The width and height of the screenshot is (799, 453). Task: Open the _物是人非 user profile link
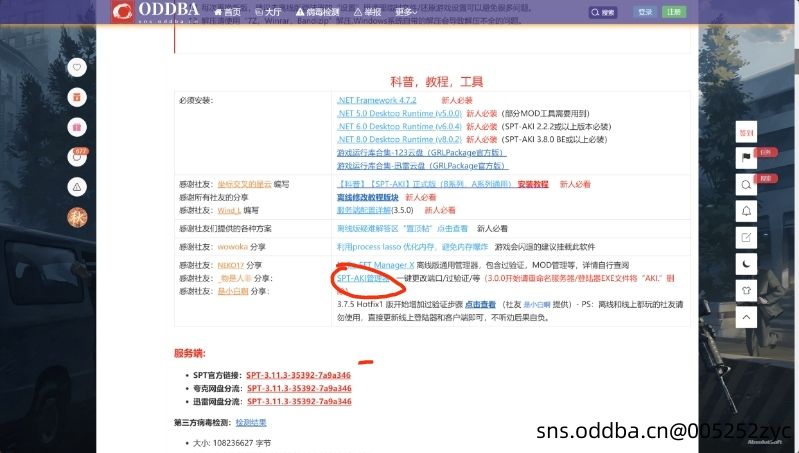pyautogui.click(x=235, y=278)
